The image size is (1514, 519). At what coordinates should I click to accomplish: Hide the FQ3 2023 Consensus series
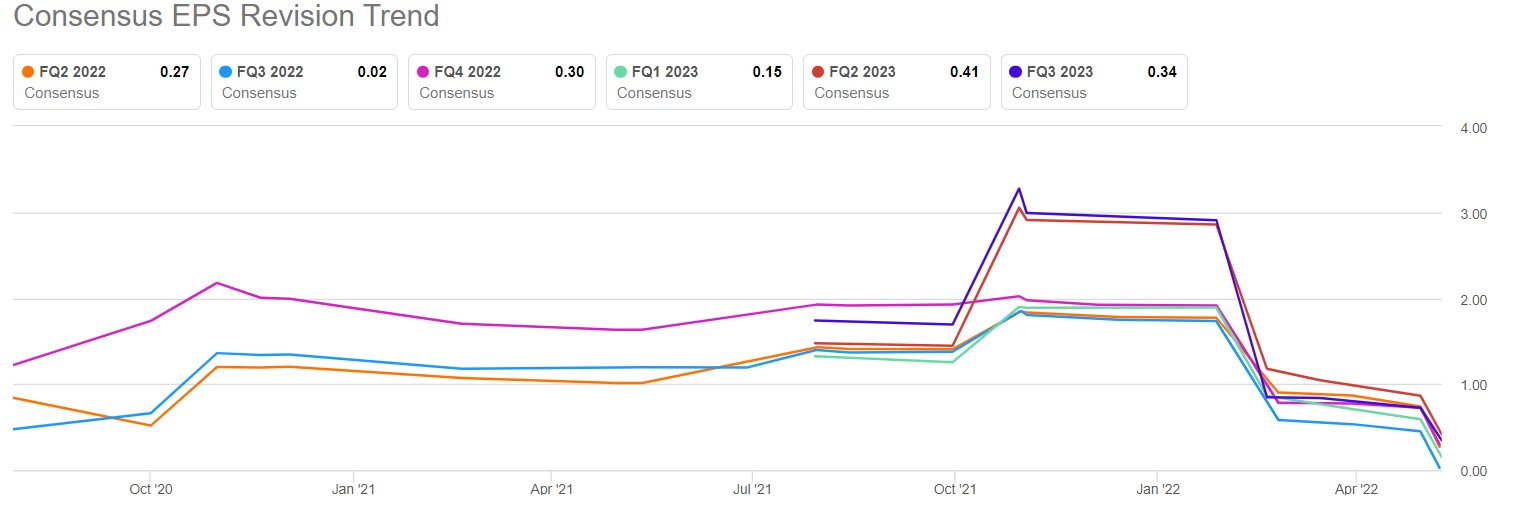1094,82
